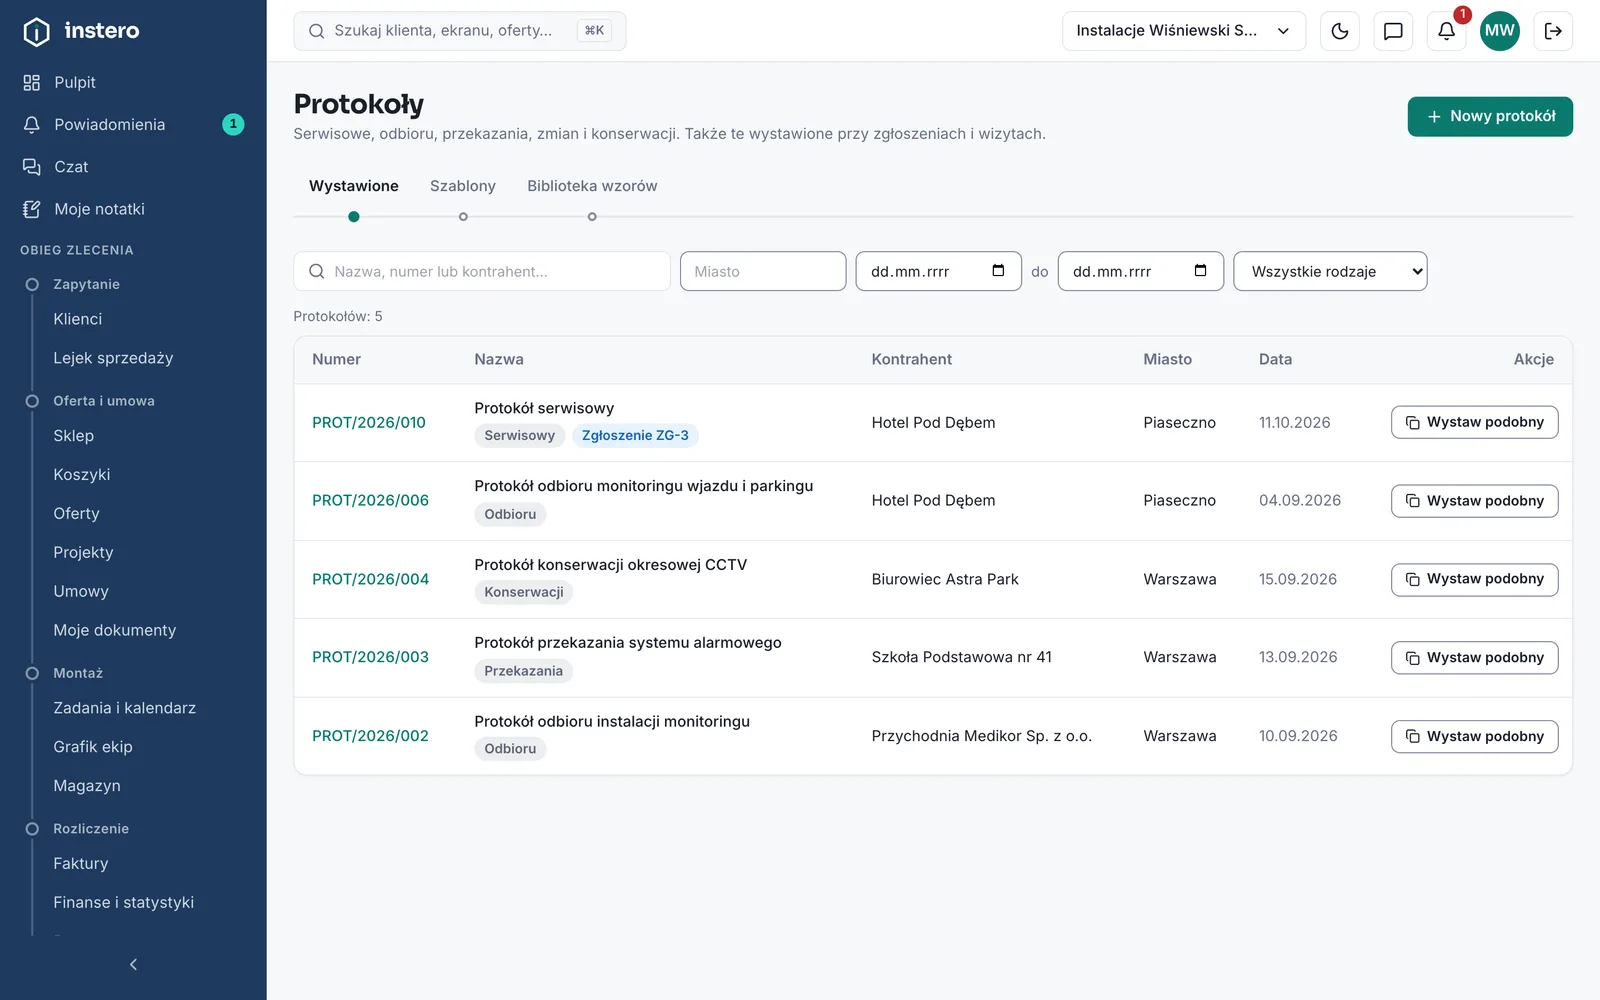Click the instero logo icon

click(x=36, y=31)
